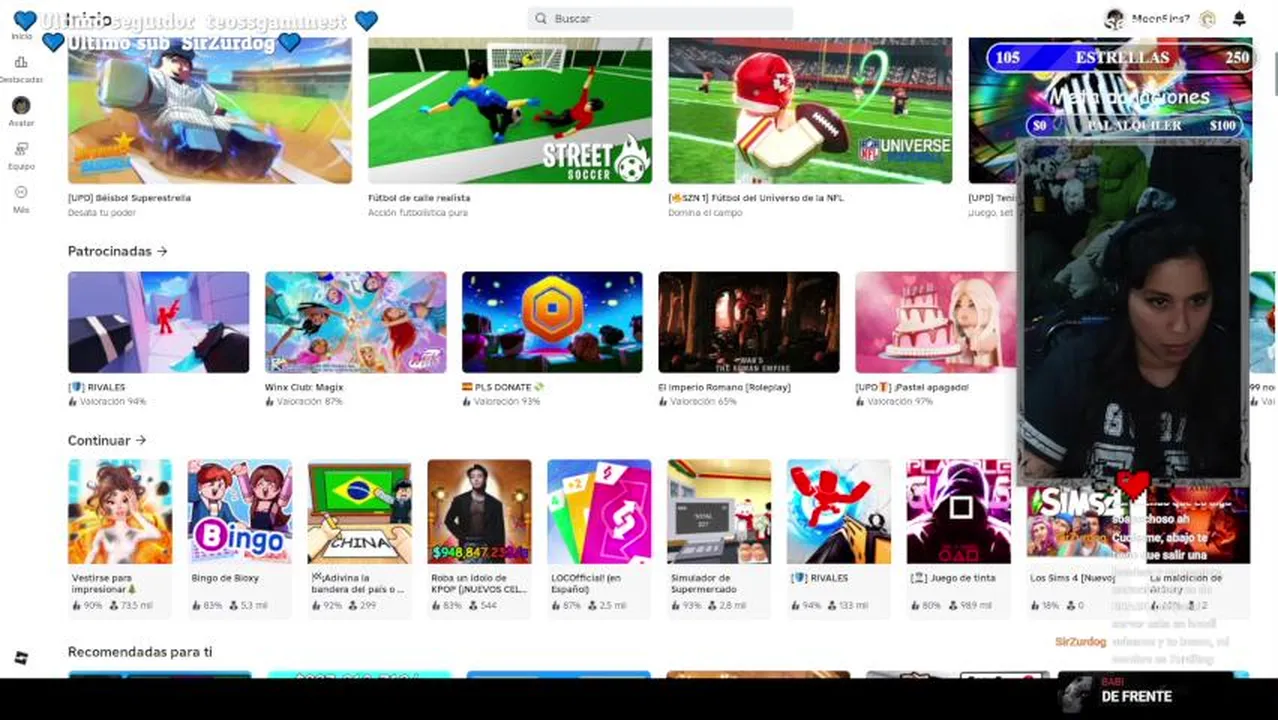This screenshot has width=1278, height=720.
Task: Click 'Fútbol de calle realista' title
Action: point(419,198)
